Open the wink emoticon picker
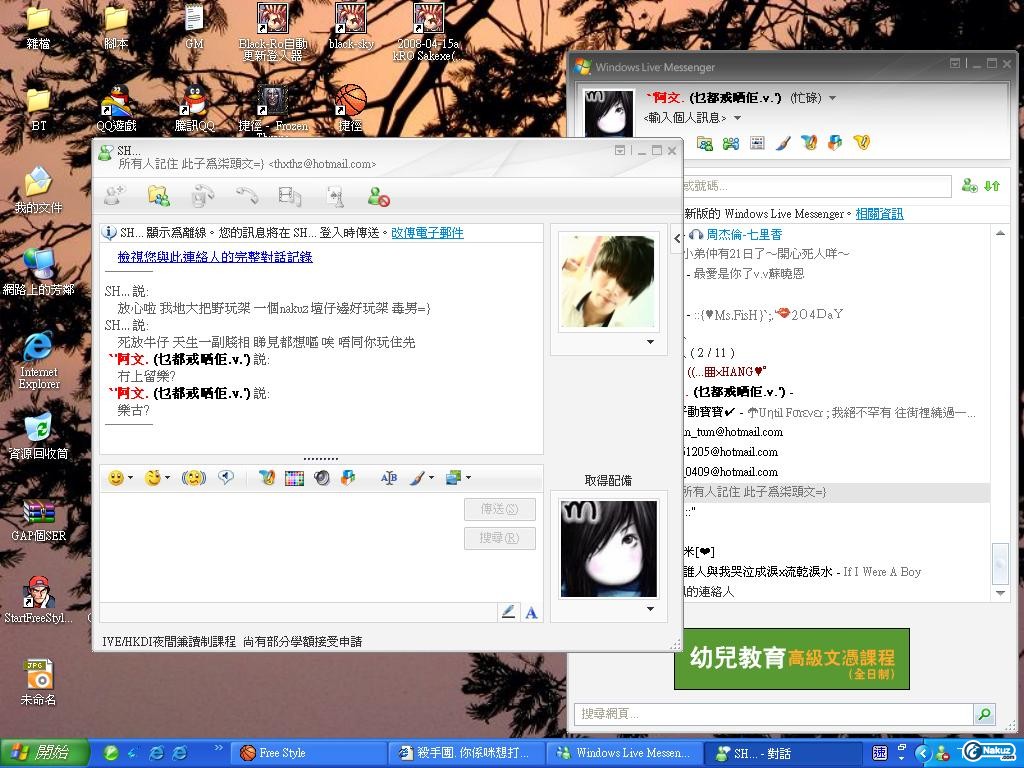The image size is (1024, 768). point(153,478)
